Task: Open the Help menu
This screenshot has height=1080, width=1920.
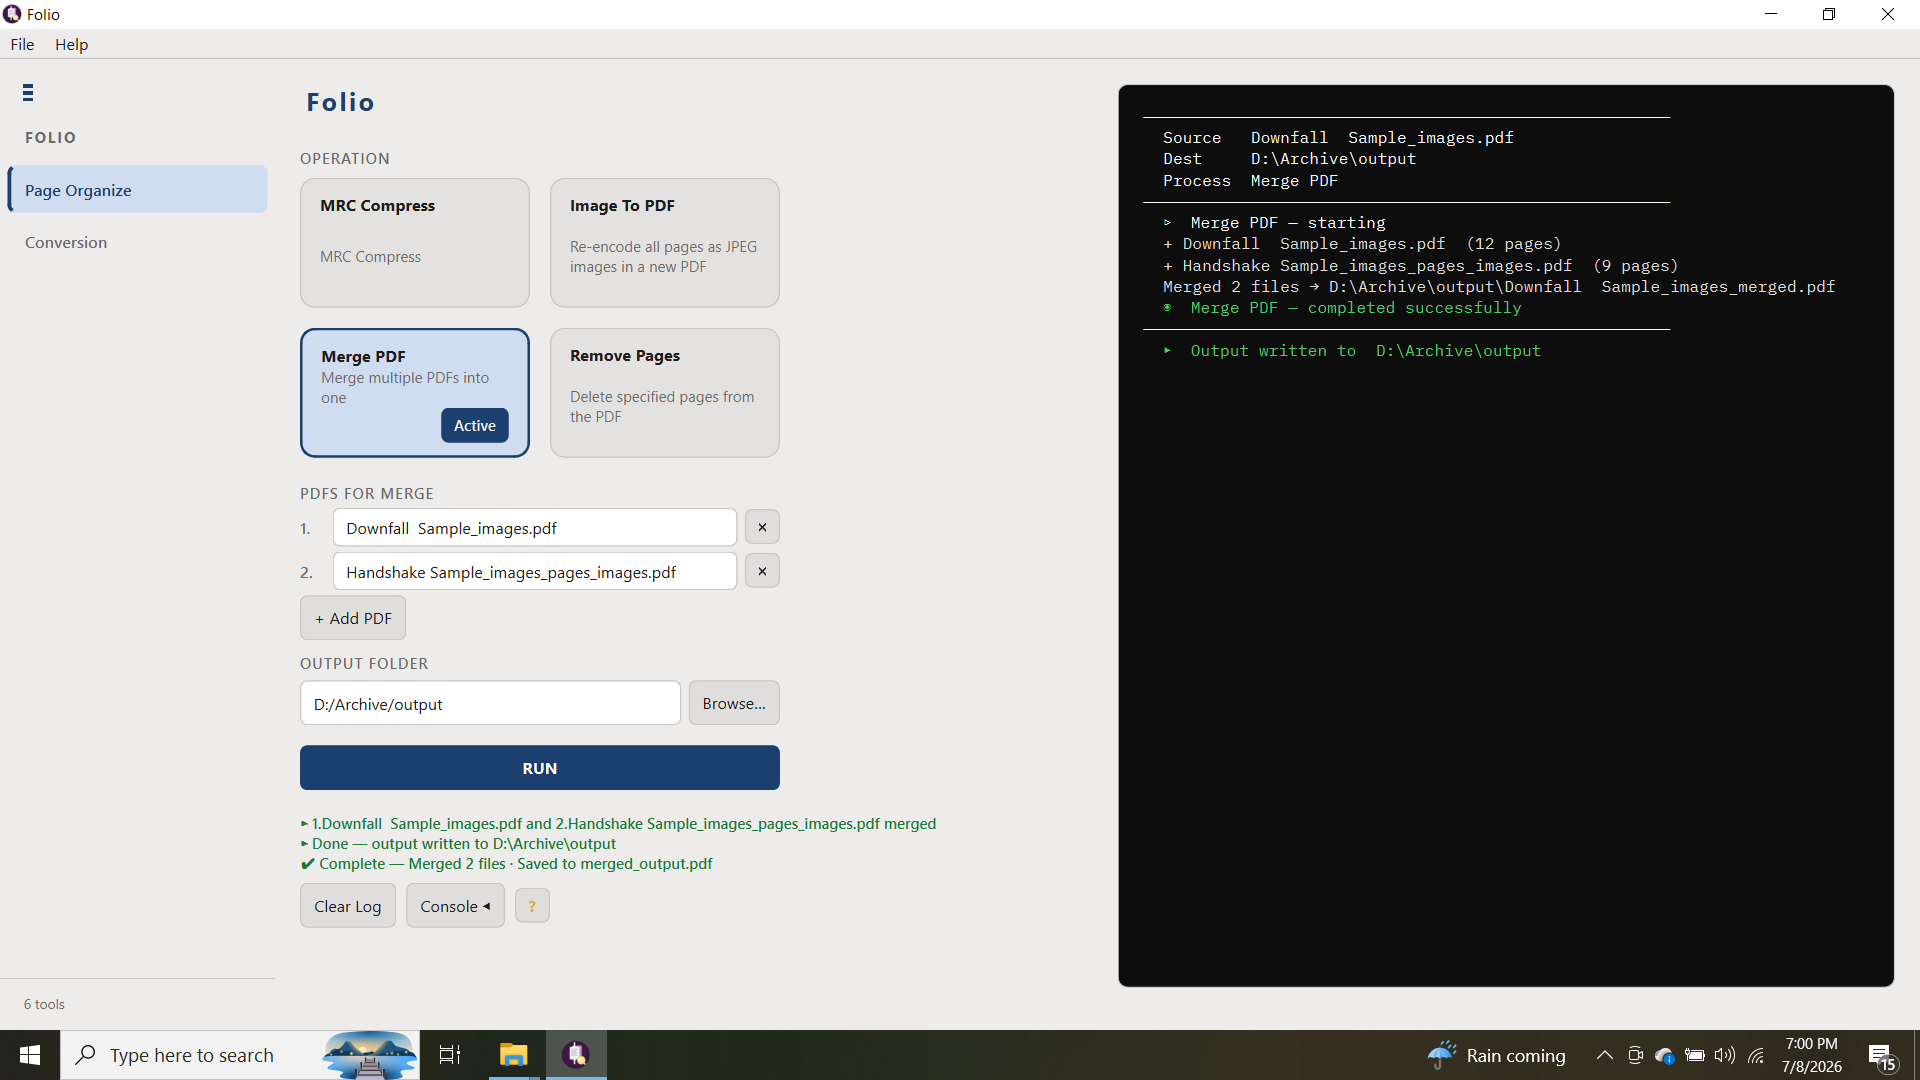Action: coord(71,44)
